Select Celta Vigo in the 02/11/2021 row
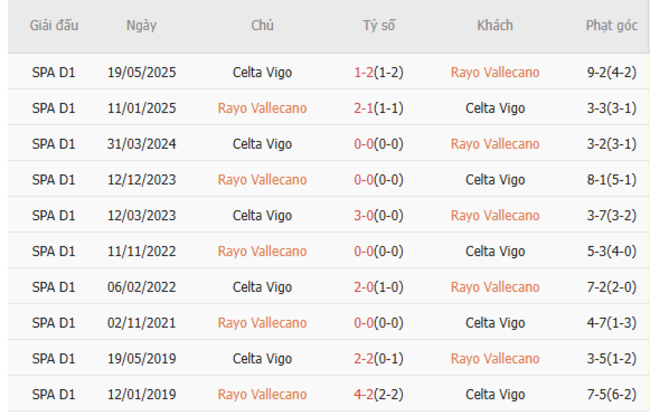The height and width of the screenshot is (416, 650). coord(495,323)
